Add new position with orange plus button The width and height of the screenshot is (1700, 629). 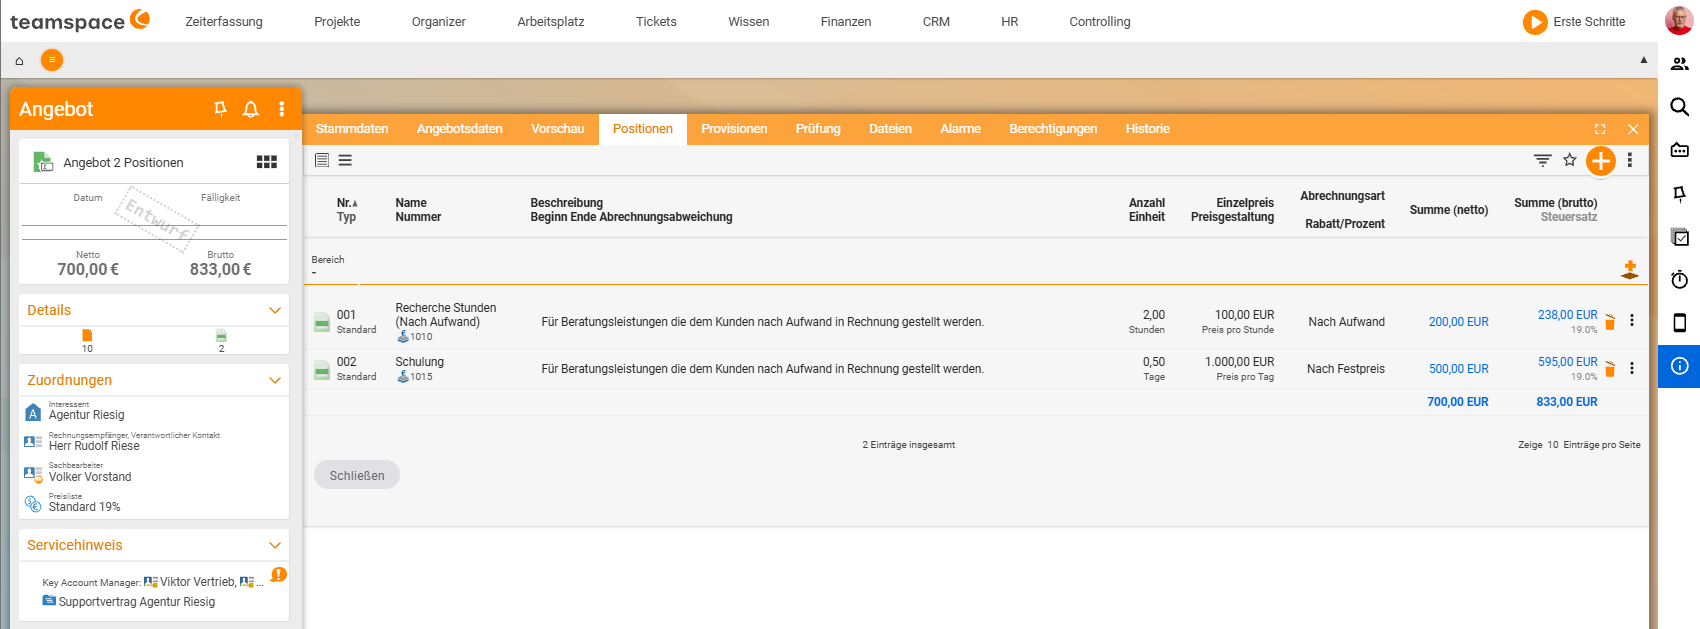1601,160
